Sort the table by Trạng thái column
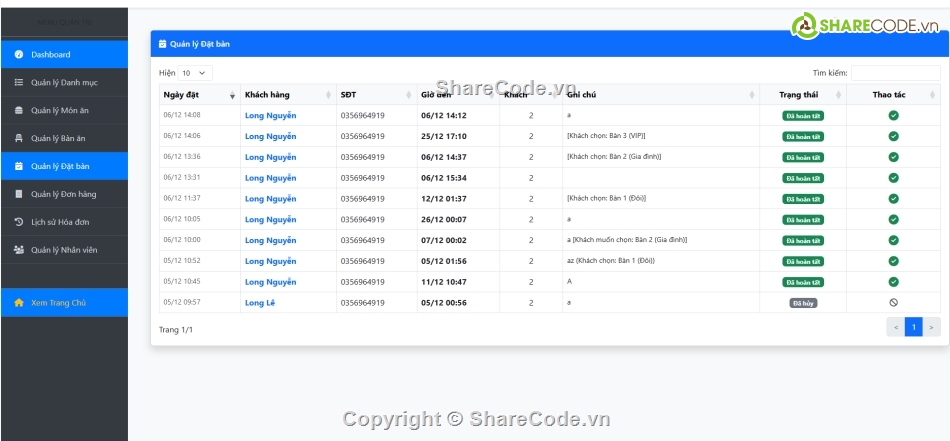The height and width of the screenshot is (441, 950). (803, 94)
